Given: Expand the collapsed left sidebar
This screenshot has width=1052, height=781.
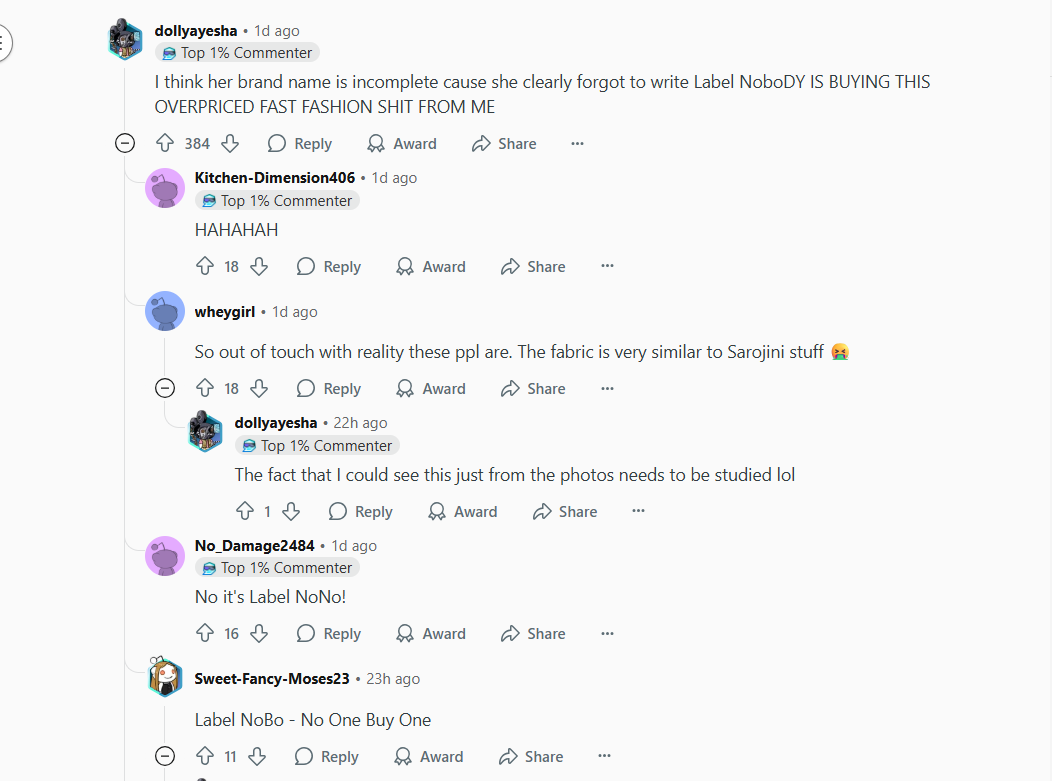Looking at the screenshot, I should (3, 43).
